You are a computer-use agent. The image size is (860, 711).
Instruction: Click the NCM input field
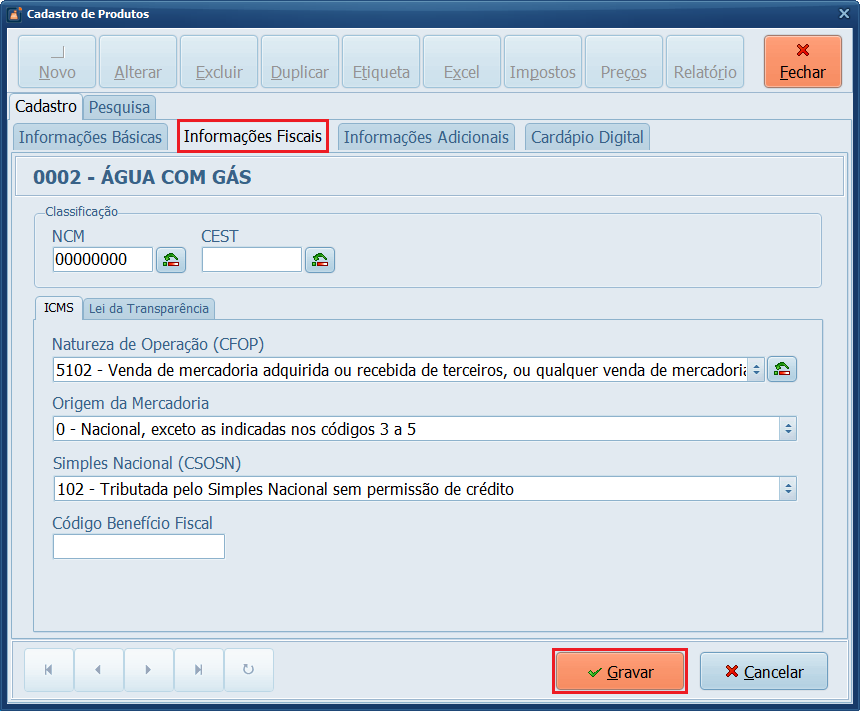tap(102, 260)
